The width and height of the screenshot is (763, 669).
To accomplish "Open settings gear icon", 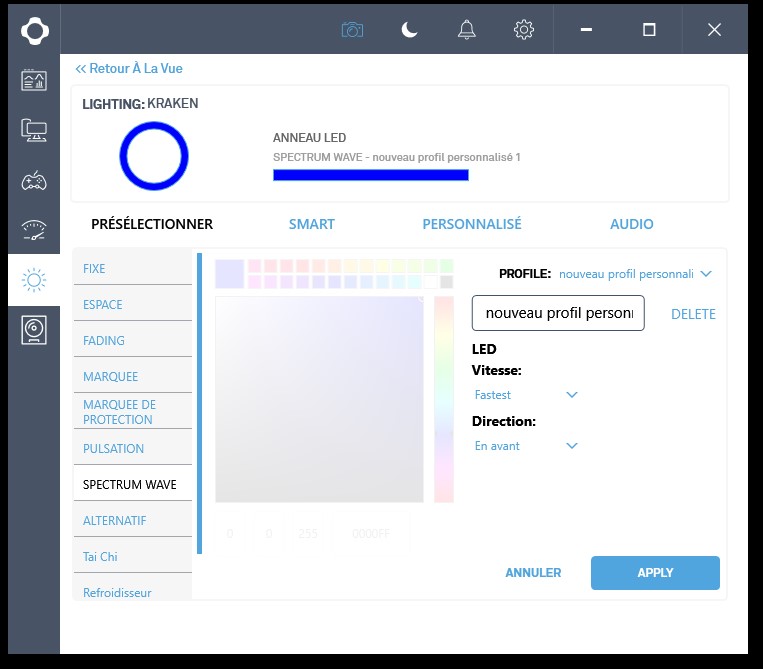I will click(524, 30).
